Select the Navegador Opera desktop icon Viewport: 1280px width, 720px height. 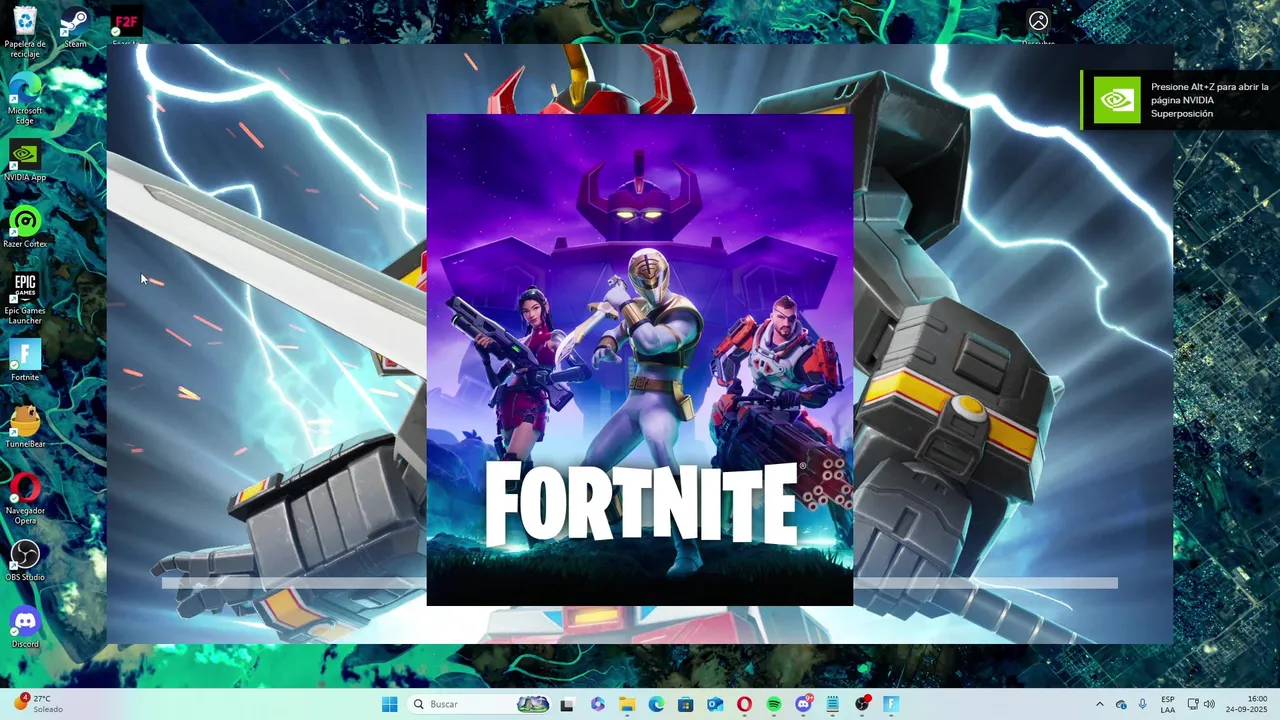click(x=25, y=499)
